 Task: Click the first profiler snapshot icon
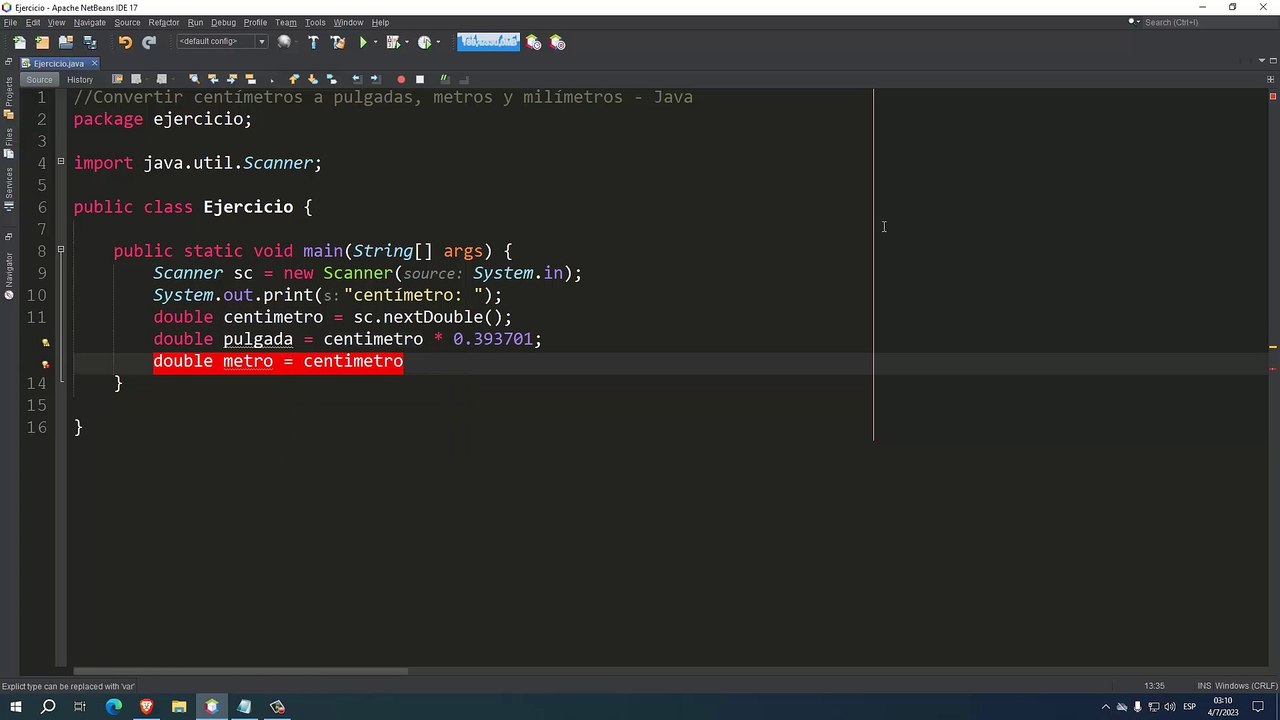click(x=533, y=42)
